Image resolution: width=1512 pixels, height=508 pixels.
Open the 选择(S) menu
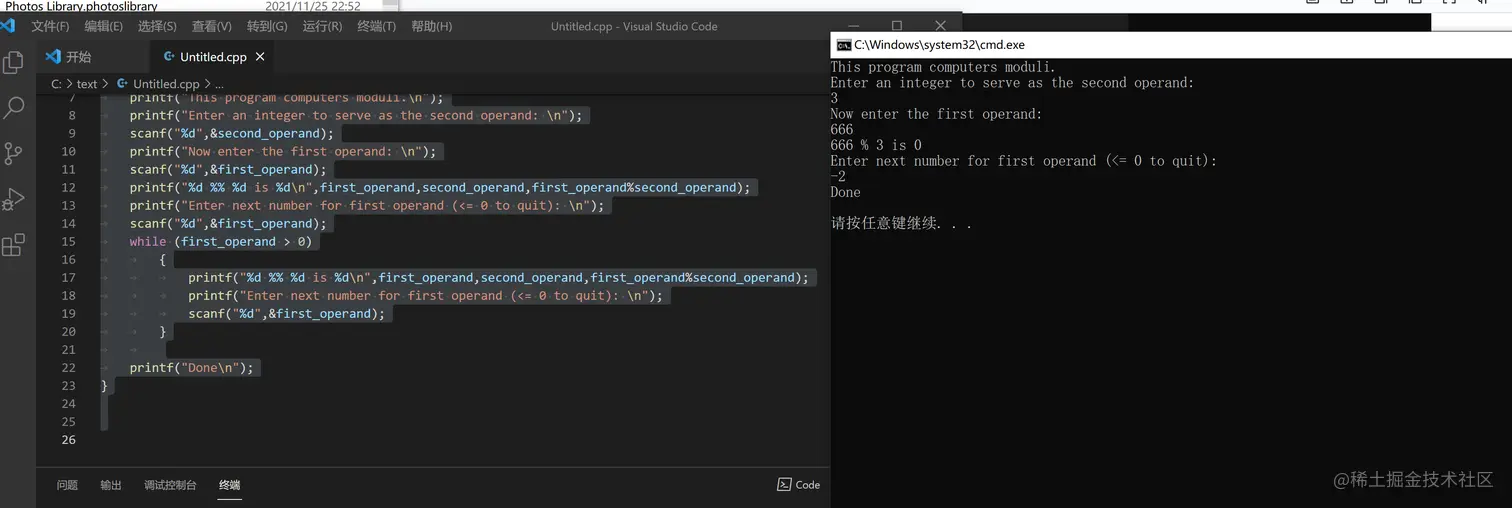coord(157,26)
